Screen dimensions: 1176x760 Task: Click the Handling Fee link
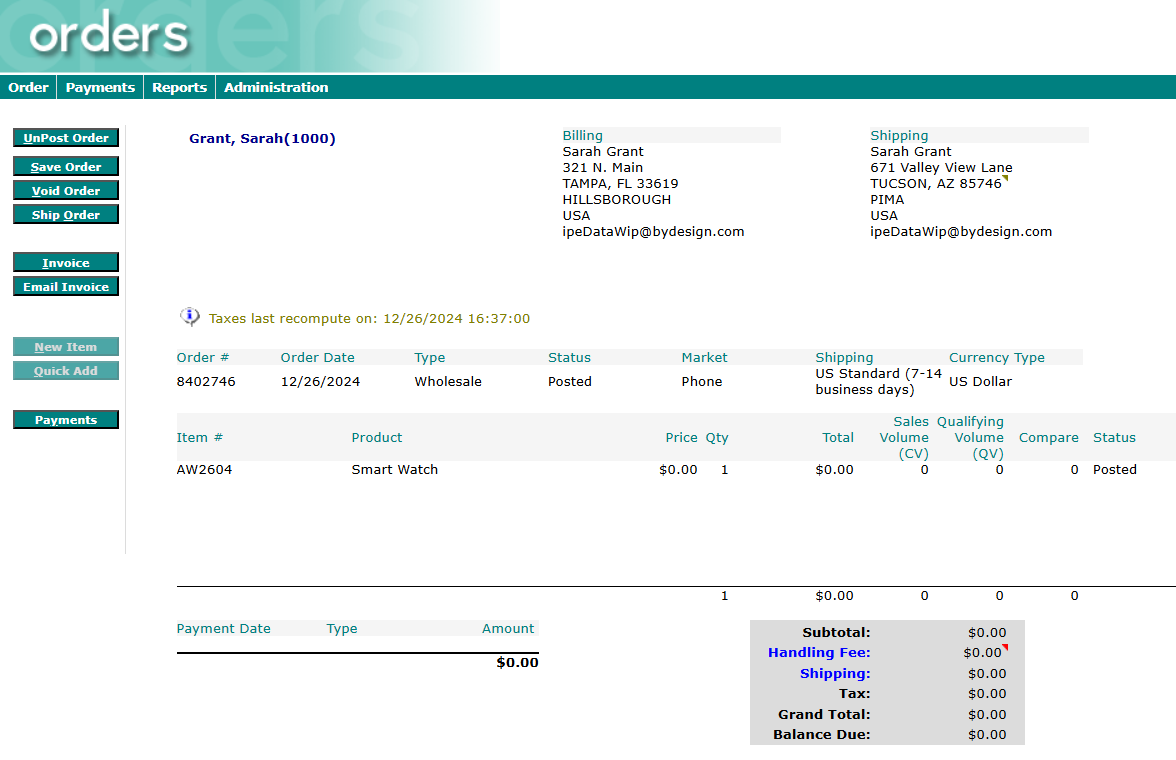click(x=819, y=653)
